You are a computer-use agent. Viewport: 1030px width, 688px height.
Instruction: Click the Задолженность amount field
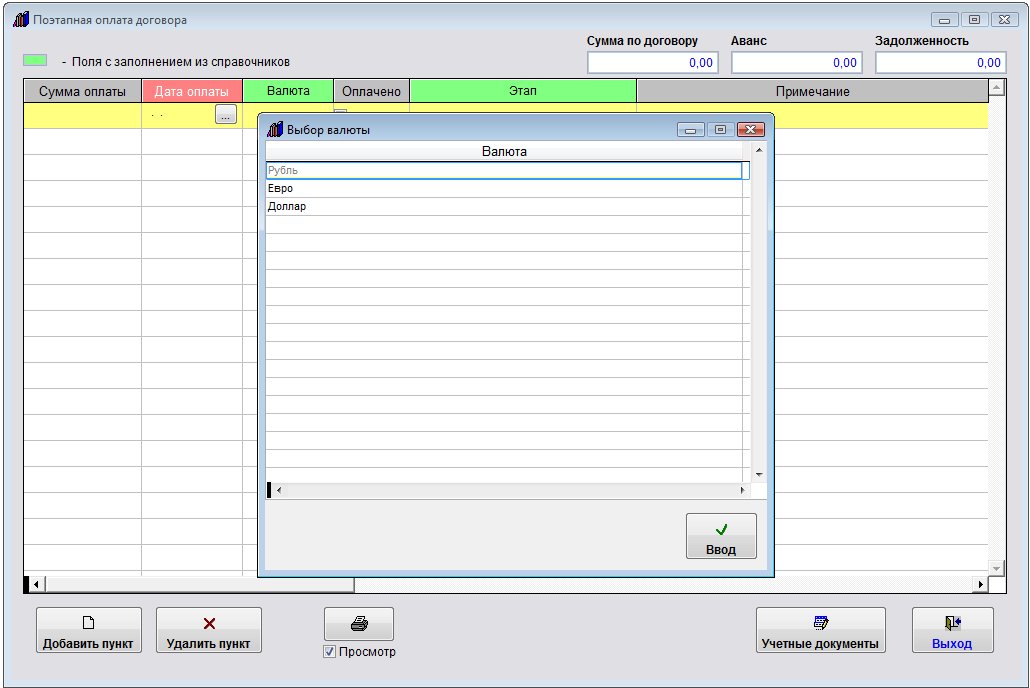point(941,63)
